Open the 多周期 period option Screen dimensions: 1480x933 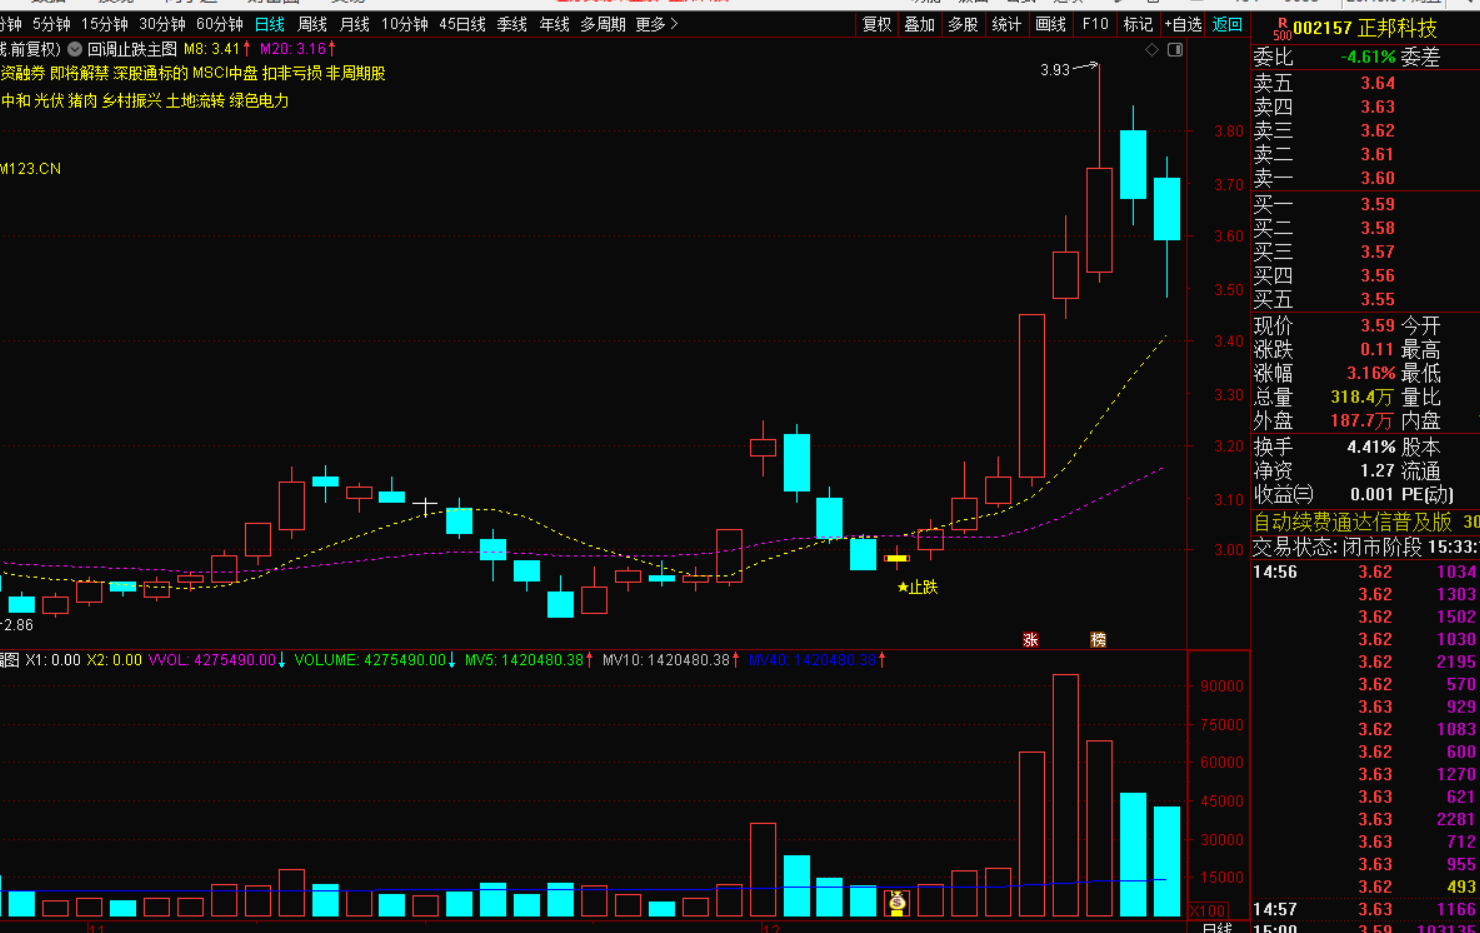tap(603, 24)
